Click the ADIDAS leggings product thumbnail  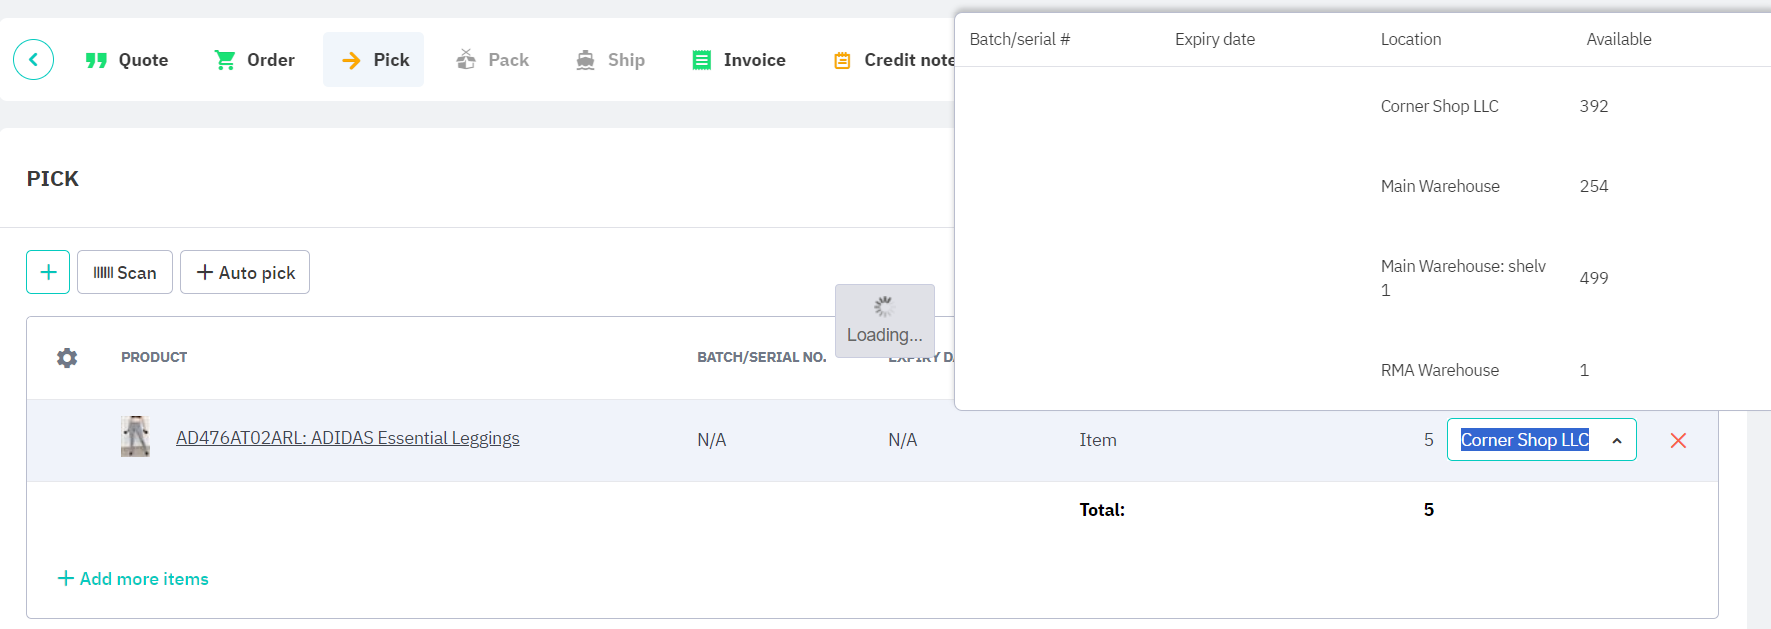135,437
